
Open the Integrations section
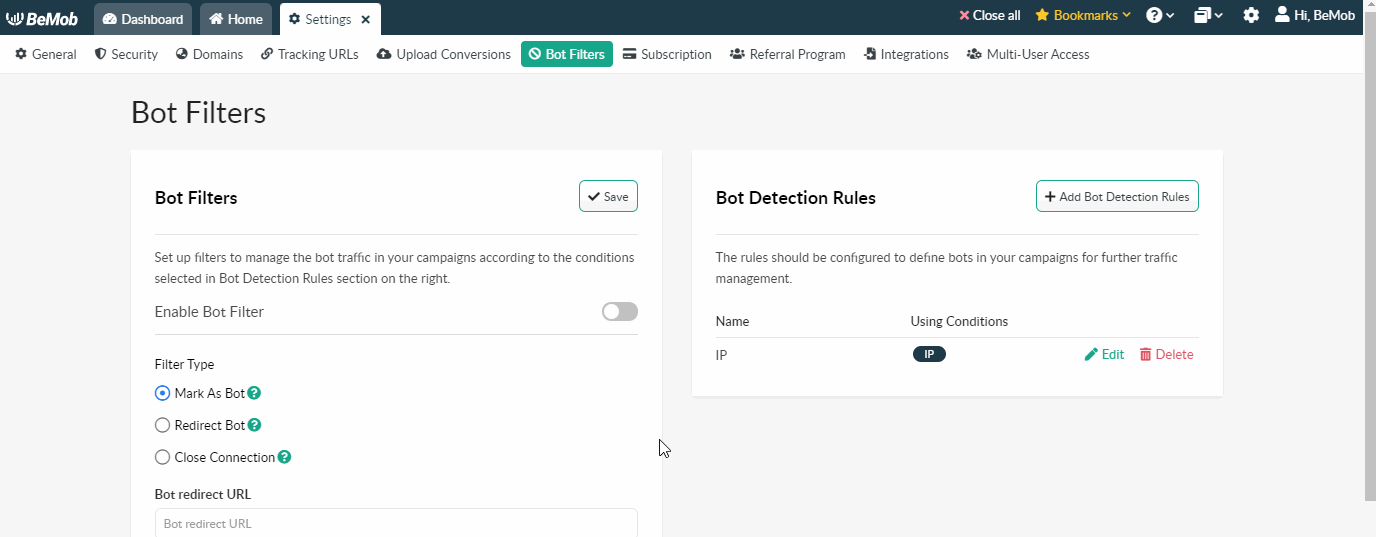(x=906, y=54)
